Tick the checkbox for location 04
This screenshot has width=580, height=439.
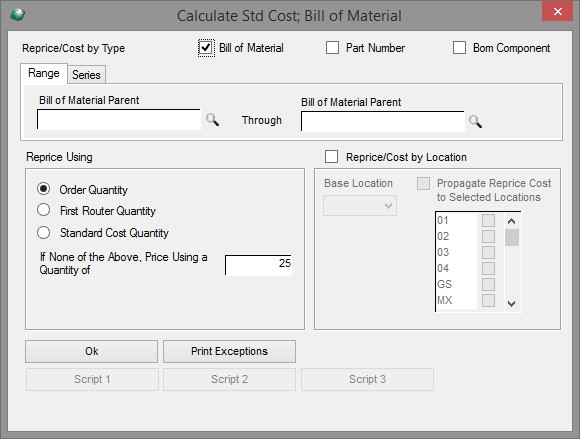coord(488,268)
